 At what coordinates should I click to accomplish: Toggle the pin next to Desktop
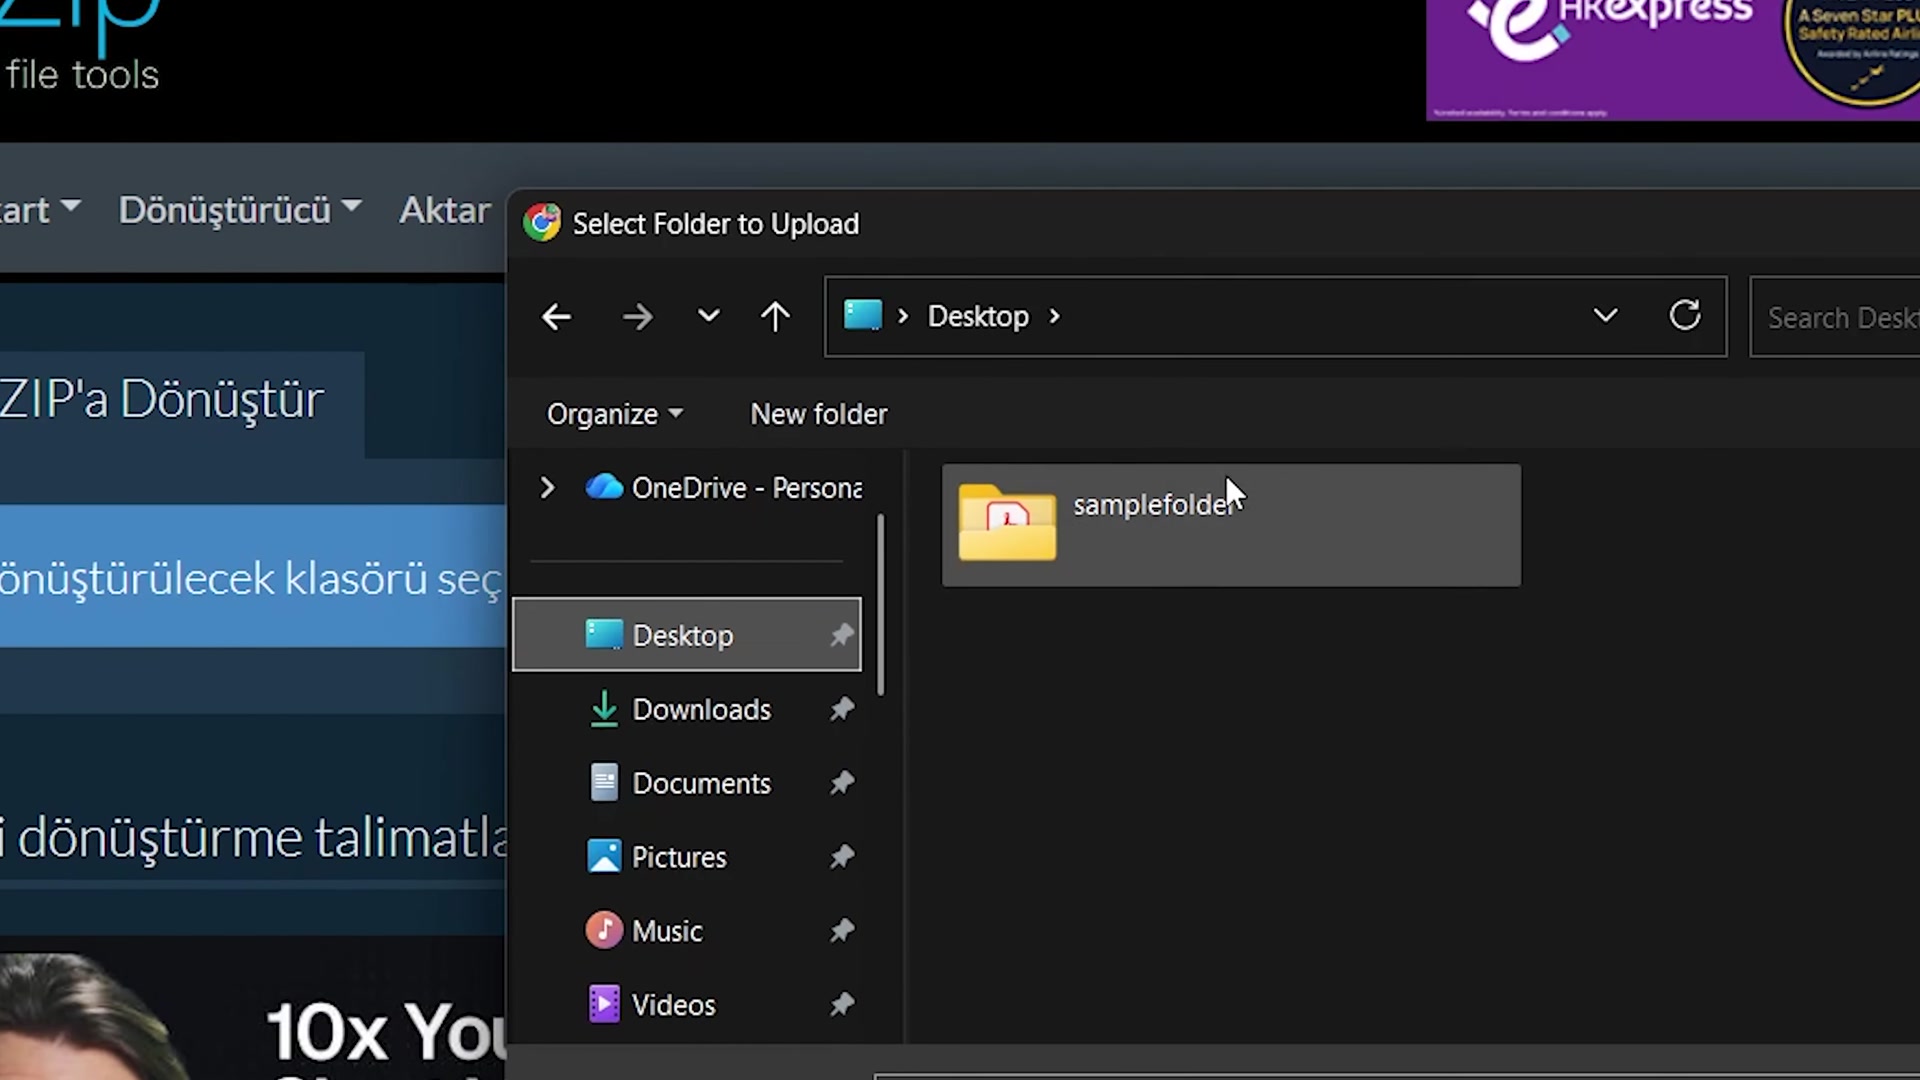(x=842, y=635)
